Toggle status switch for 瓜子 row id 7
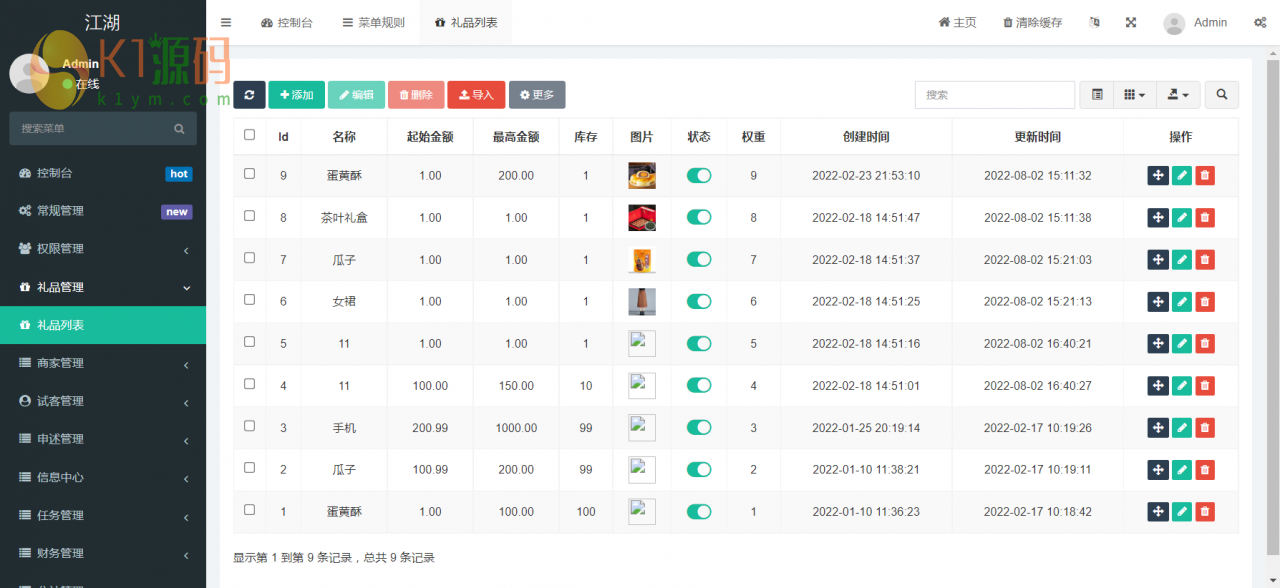 point(699,260)
